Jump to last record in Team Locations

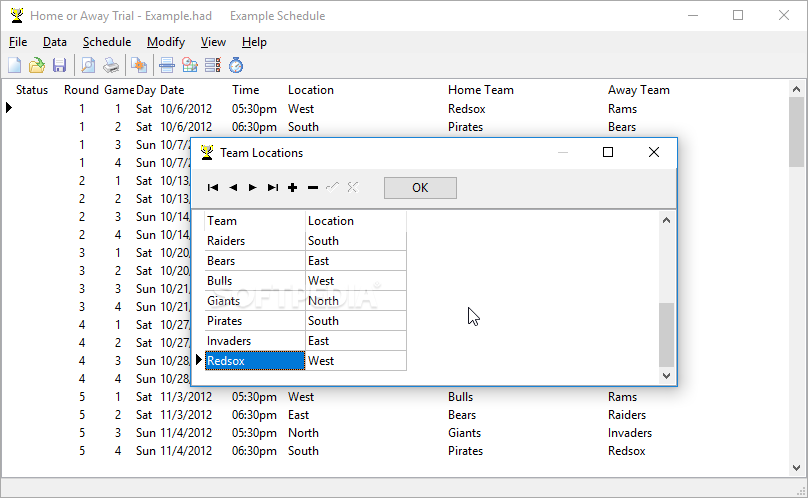[x=273, y=188]
